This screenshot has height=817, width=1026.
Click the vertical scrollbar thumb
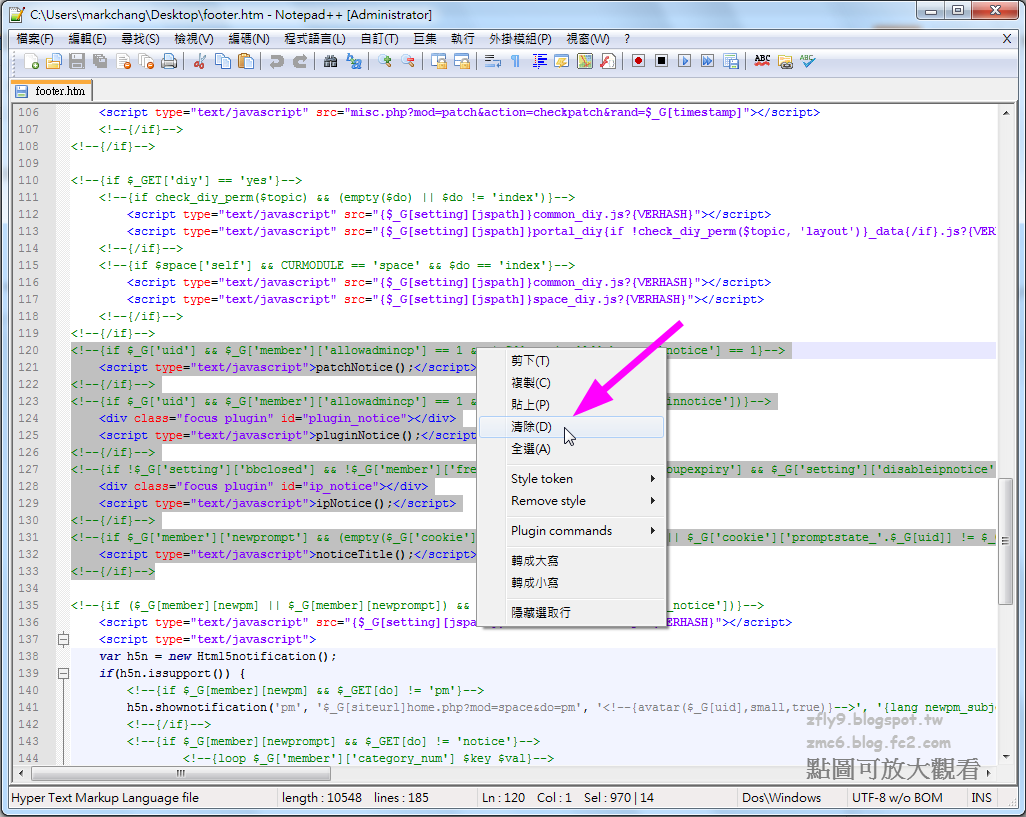[x=1006, y=542]
